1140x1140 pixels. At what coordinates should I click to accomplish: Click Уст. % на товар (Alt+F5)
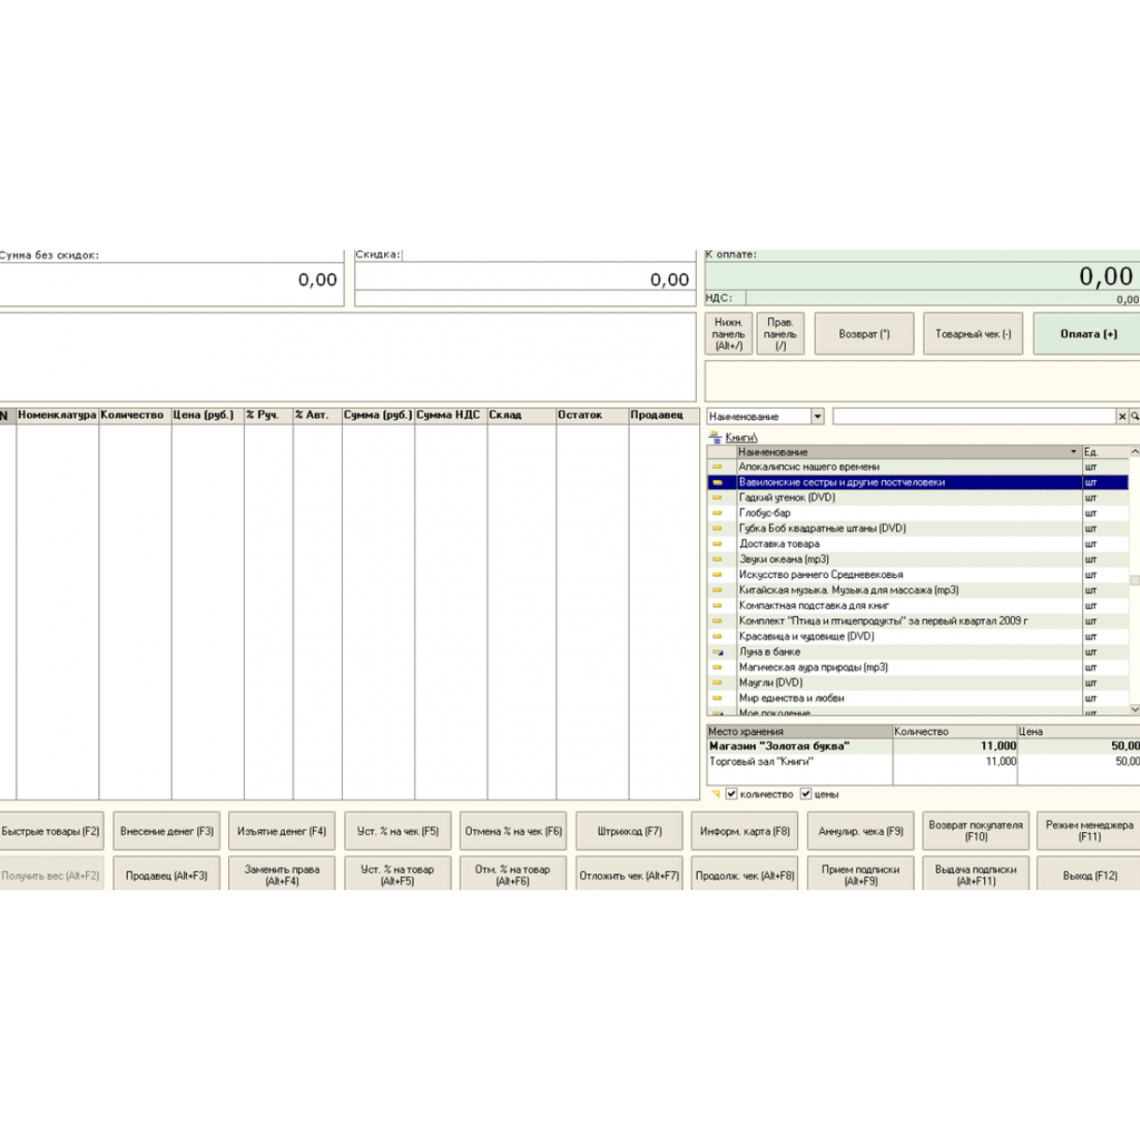point(398,875)
